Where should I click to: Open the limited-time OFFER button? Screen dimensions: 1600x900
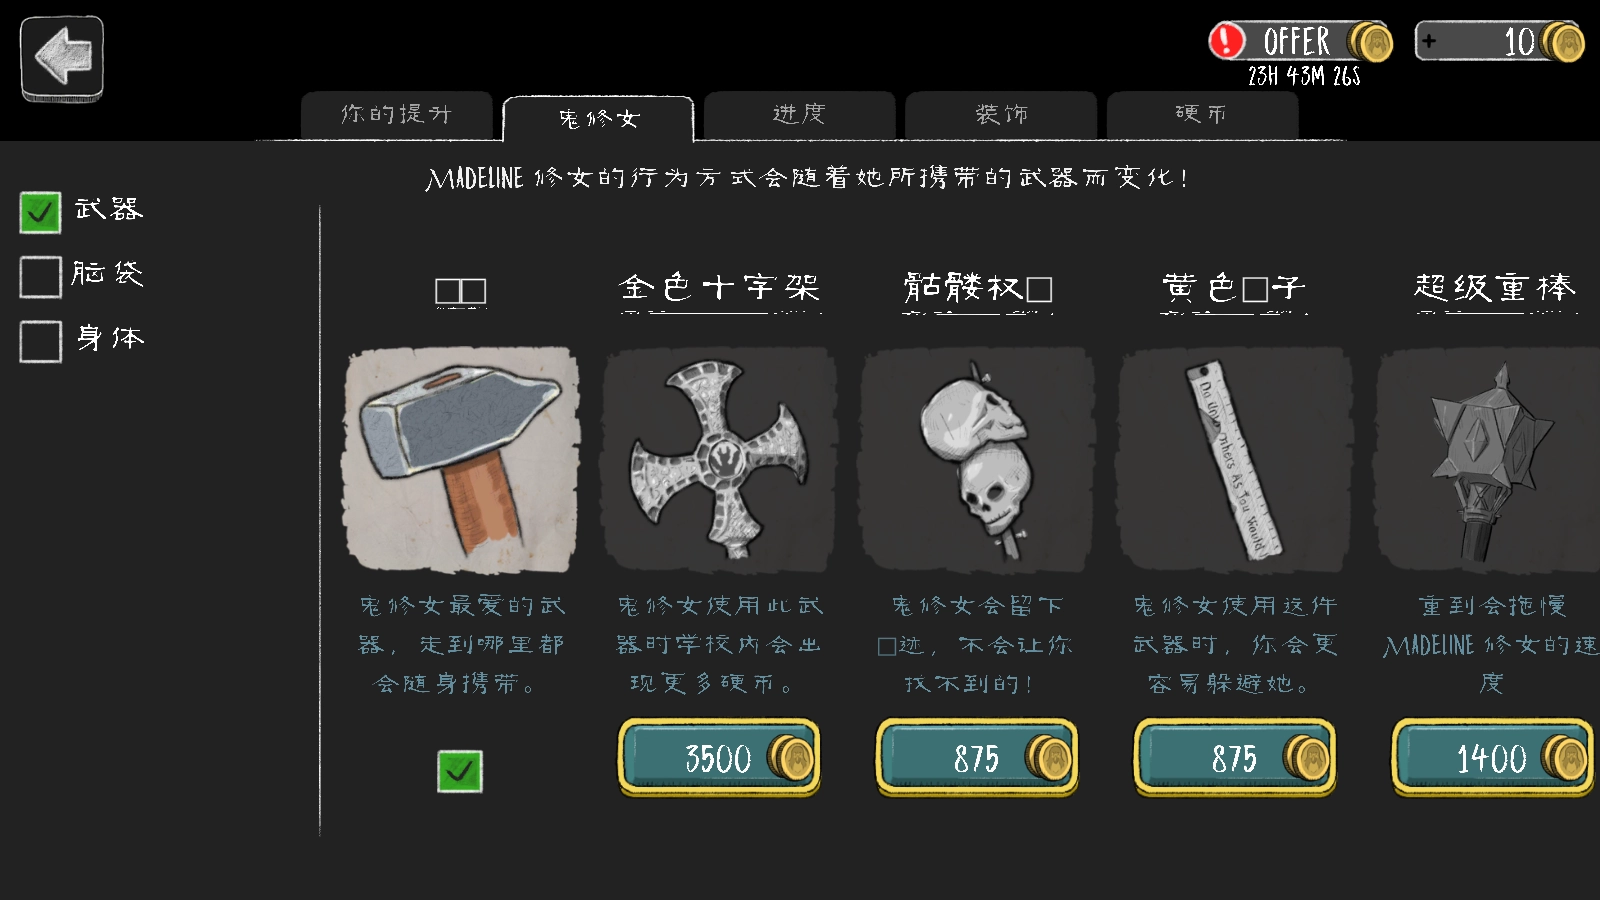(x=1300, y=42)
